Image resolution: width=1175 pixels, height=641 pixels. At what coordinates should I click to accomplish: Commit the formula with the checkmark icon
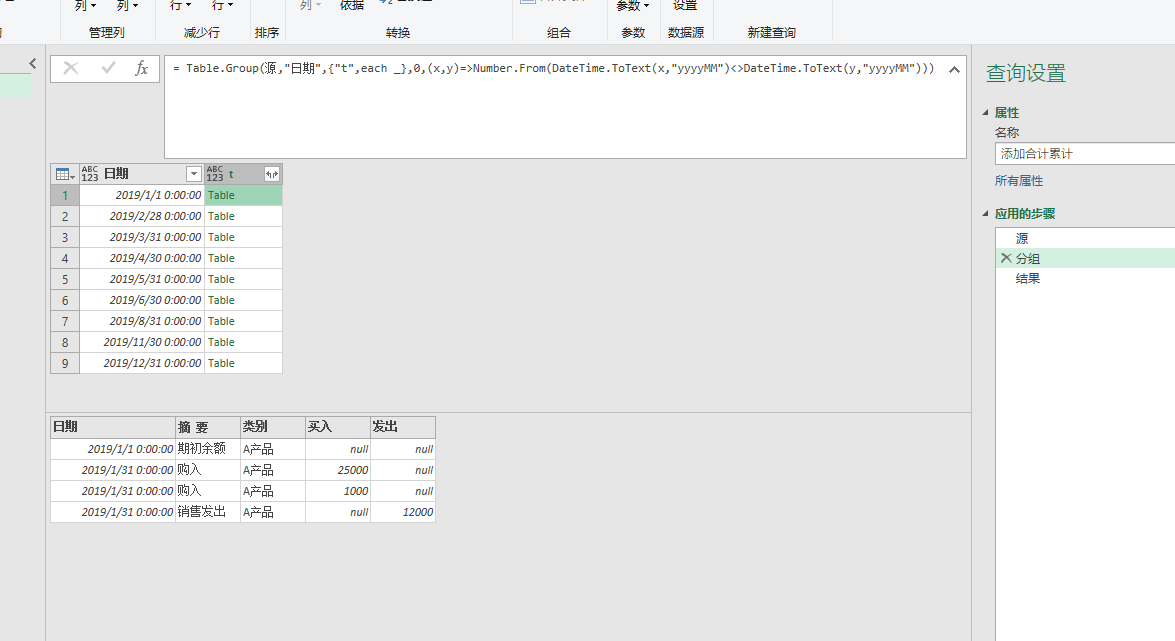point(107,69)
